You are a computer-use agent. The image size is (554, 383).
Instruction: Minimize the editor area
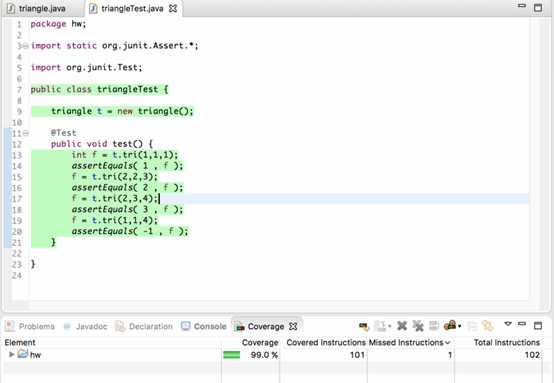coord(522,6)
